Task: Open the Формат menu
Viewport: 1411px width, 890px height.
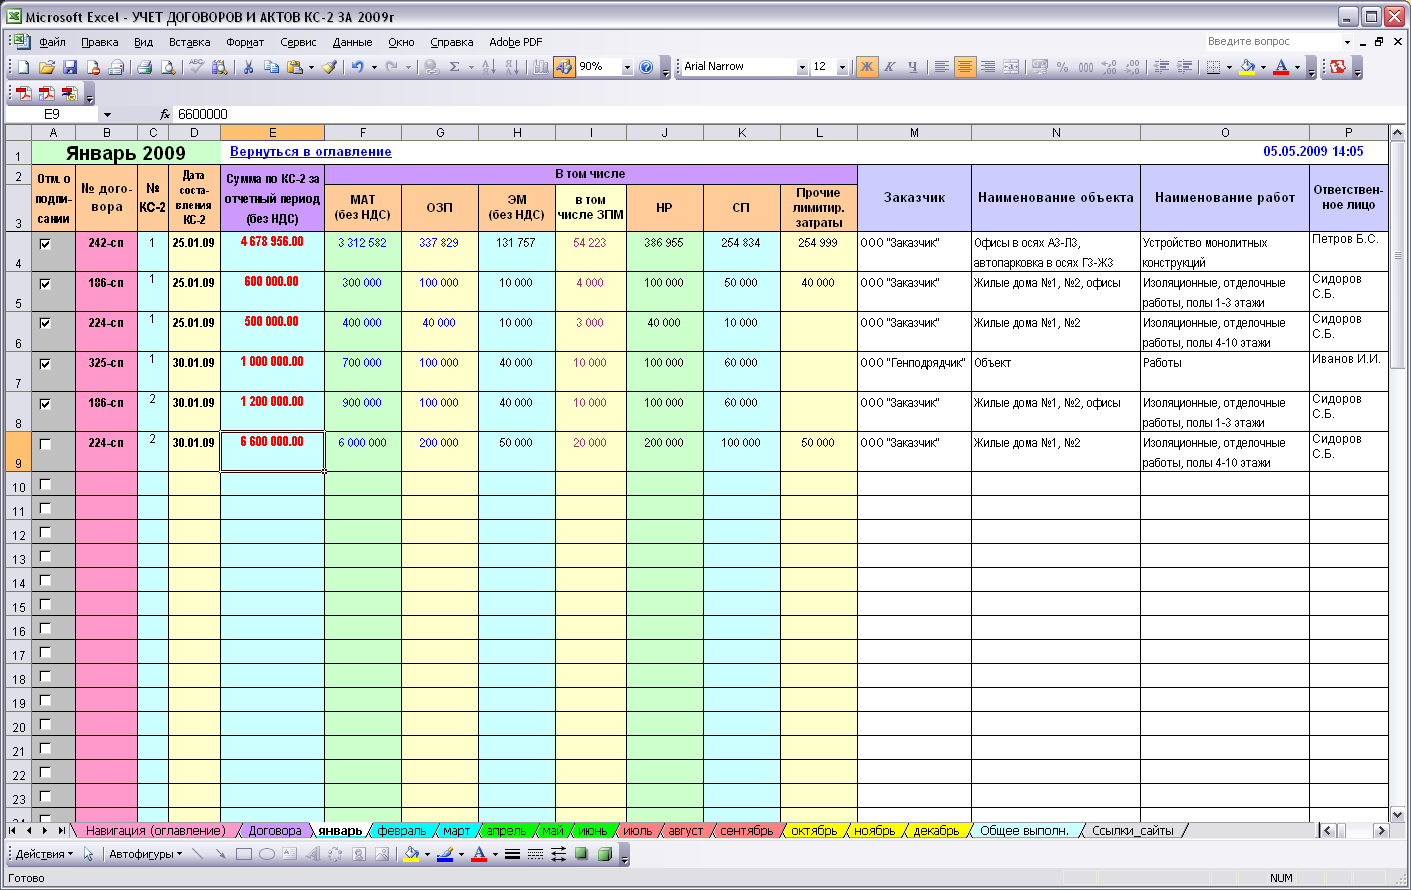Action: tap(244, 42)
